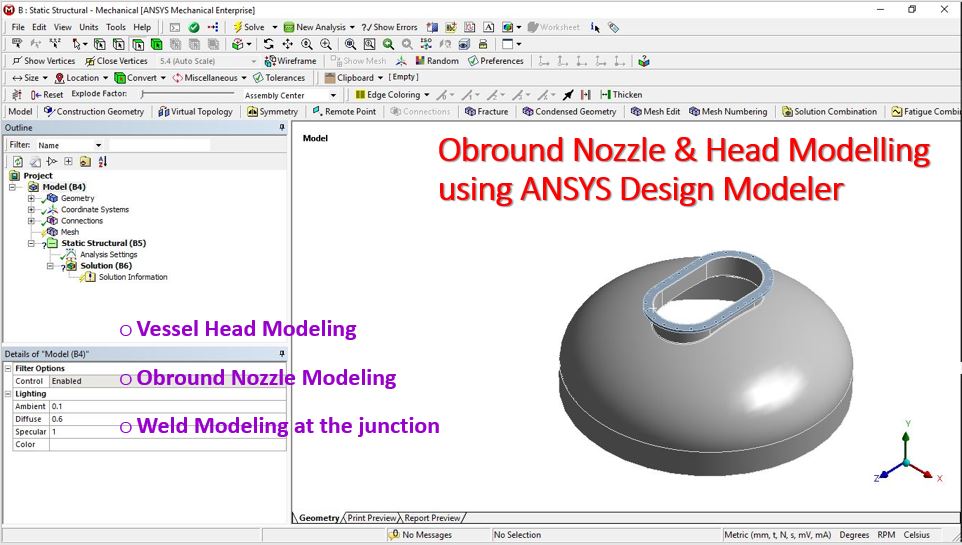Click the green checkmark icon beside Help
Screen dimensions: 962x545
(x=194, y=27)
